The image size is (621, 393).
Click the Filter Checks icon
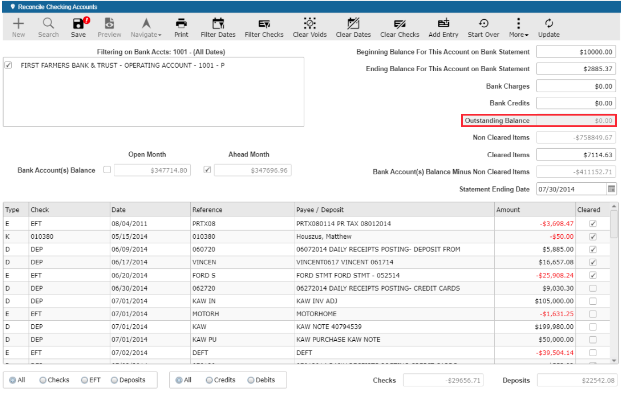[x=264, y=27]
